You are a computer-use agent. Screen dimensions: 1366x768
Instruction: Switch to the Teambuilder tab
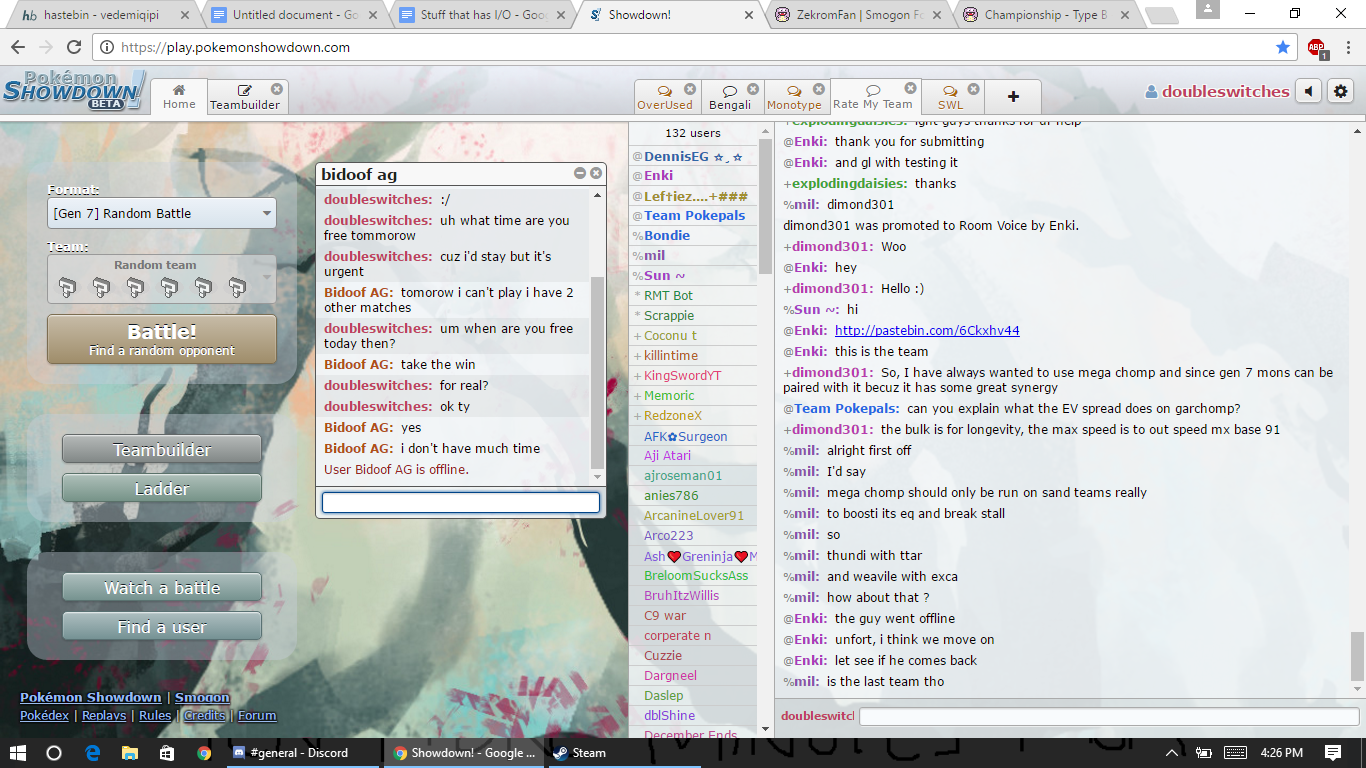click(x=245, y=97)
